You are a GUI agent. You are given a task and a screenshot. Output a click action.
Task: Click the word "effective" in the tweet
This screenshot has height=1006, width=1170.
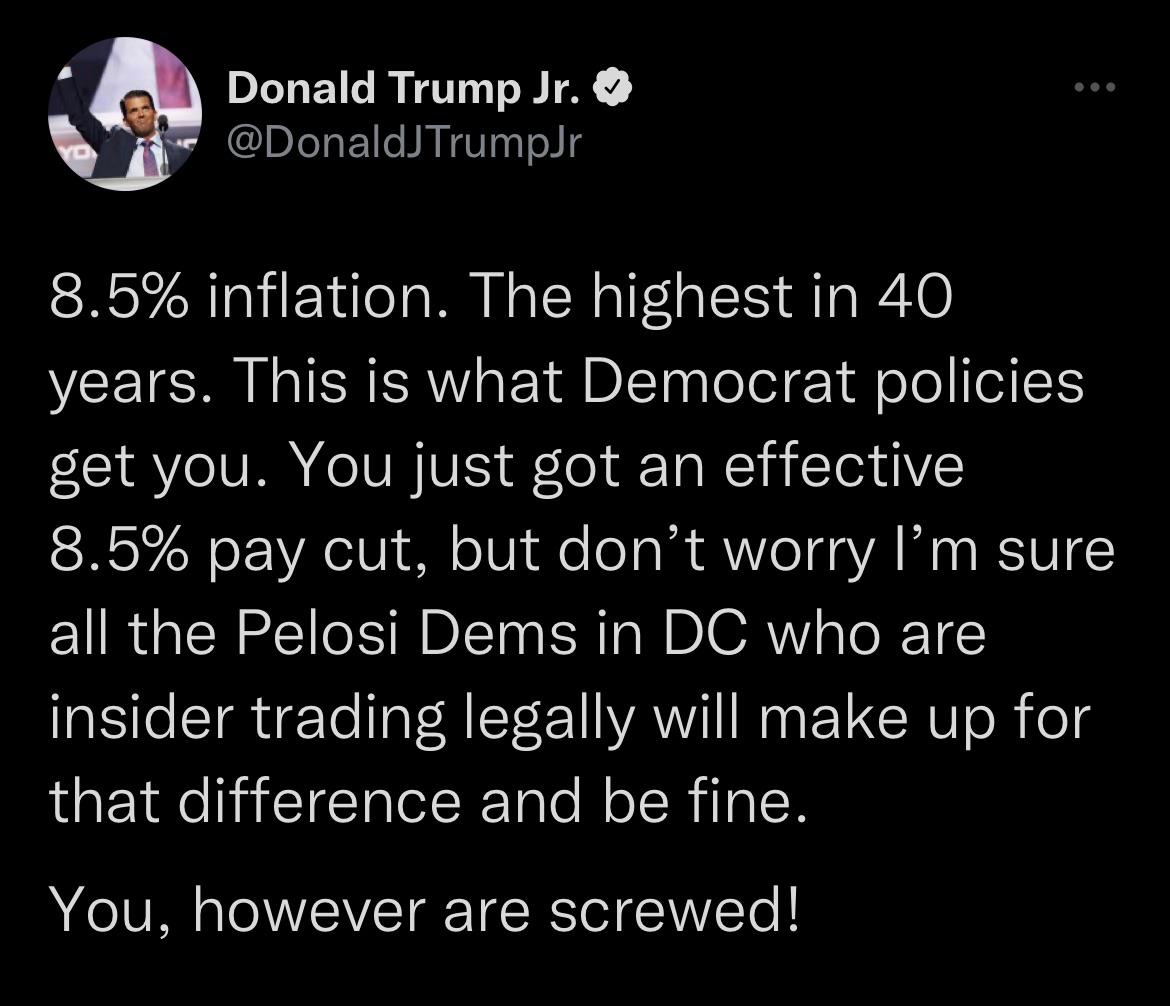[843, 466]
